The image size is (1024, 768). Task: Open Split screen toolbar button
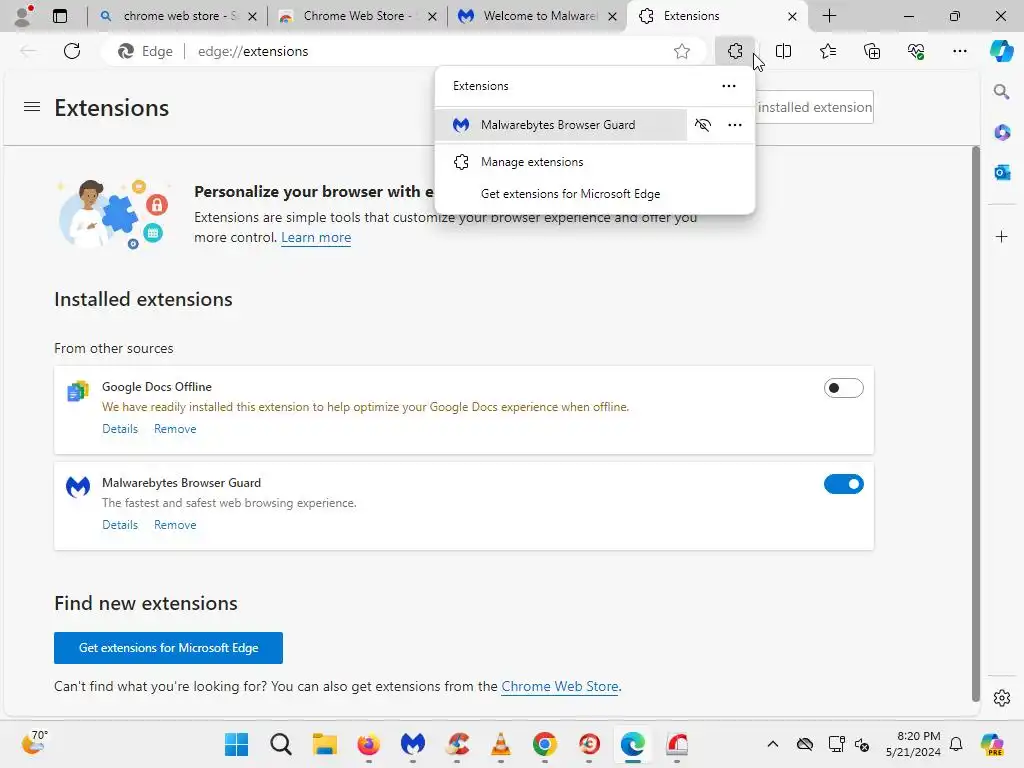[783, 51]
